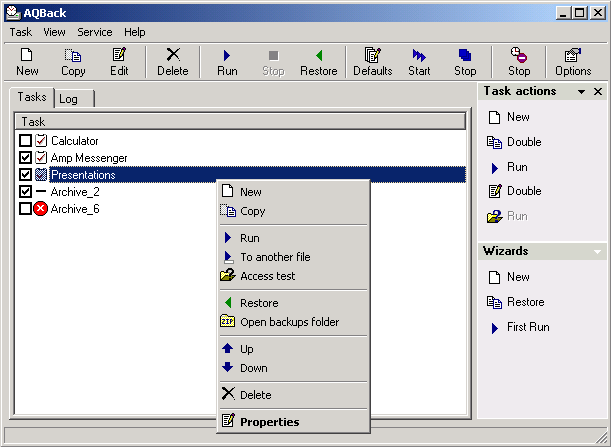Screen dimensions: 611x447
Task: Choose Up in the context menu
Action: [x=293, y=349]
